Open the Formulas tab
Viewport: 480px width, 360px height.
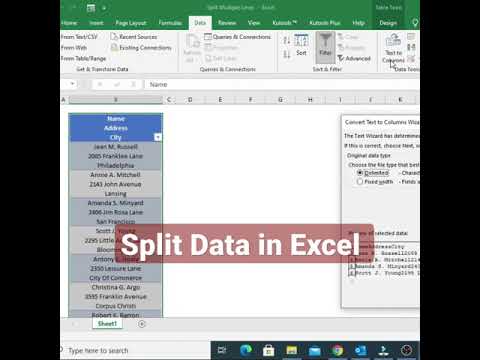tap(170, 23)
